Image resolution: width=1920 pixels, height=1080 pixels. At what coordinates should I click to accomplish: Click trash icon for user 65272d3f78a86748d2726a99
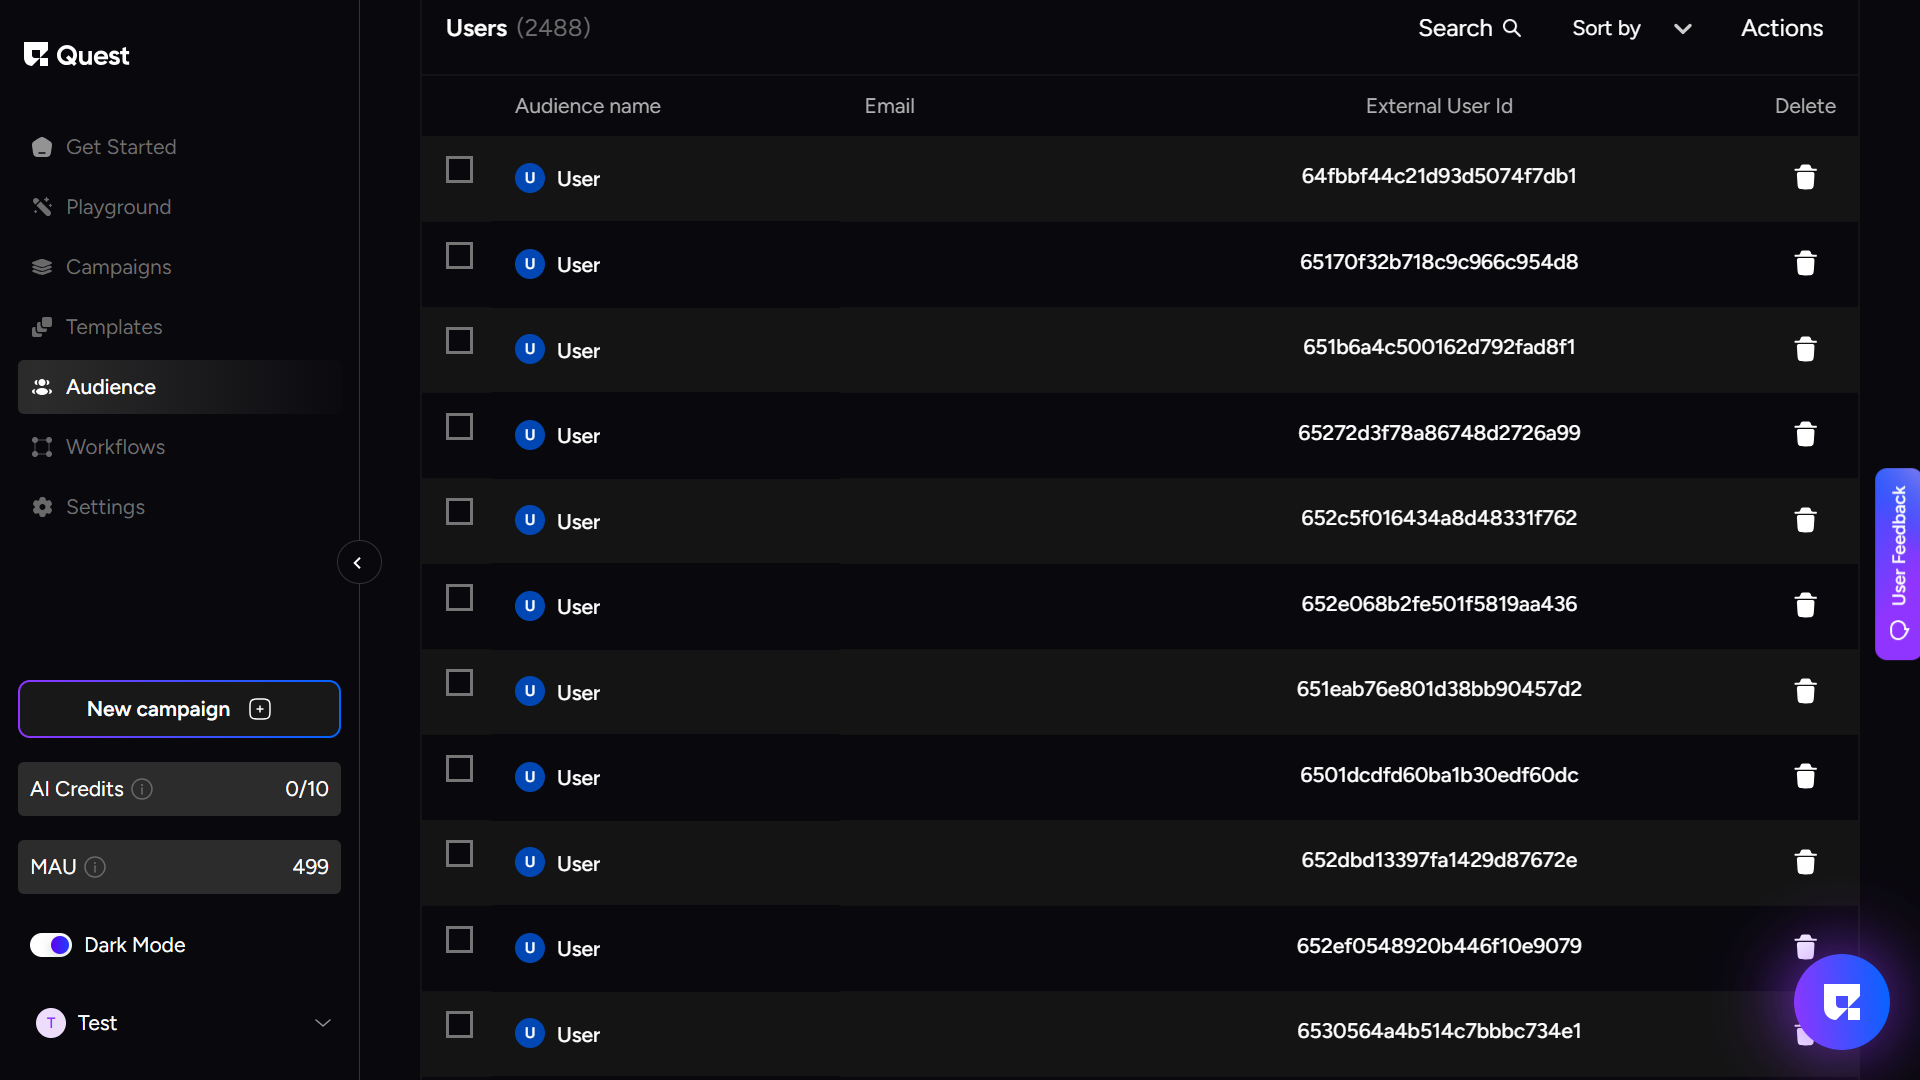pos(1805,435)
